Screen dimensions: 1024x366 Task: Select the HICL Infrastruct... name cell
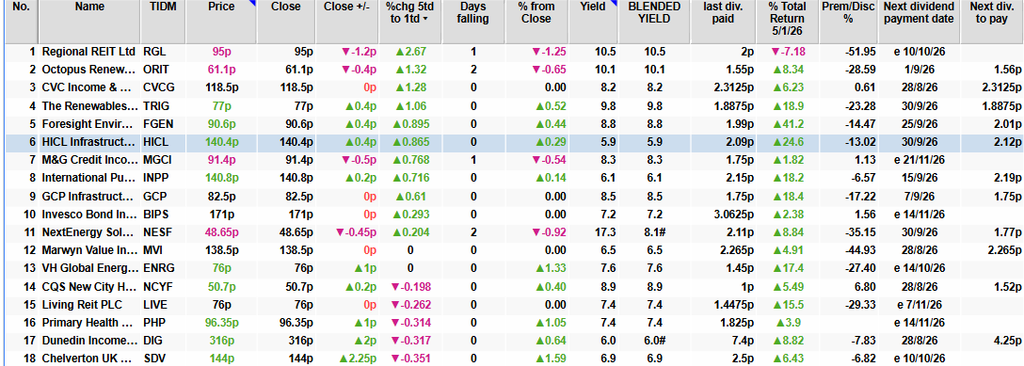click(89, 142)
